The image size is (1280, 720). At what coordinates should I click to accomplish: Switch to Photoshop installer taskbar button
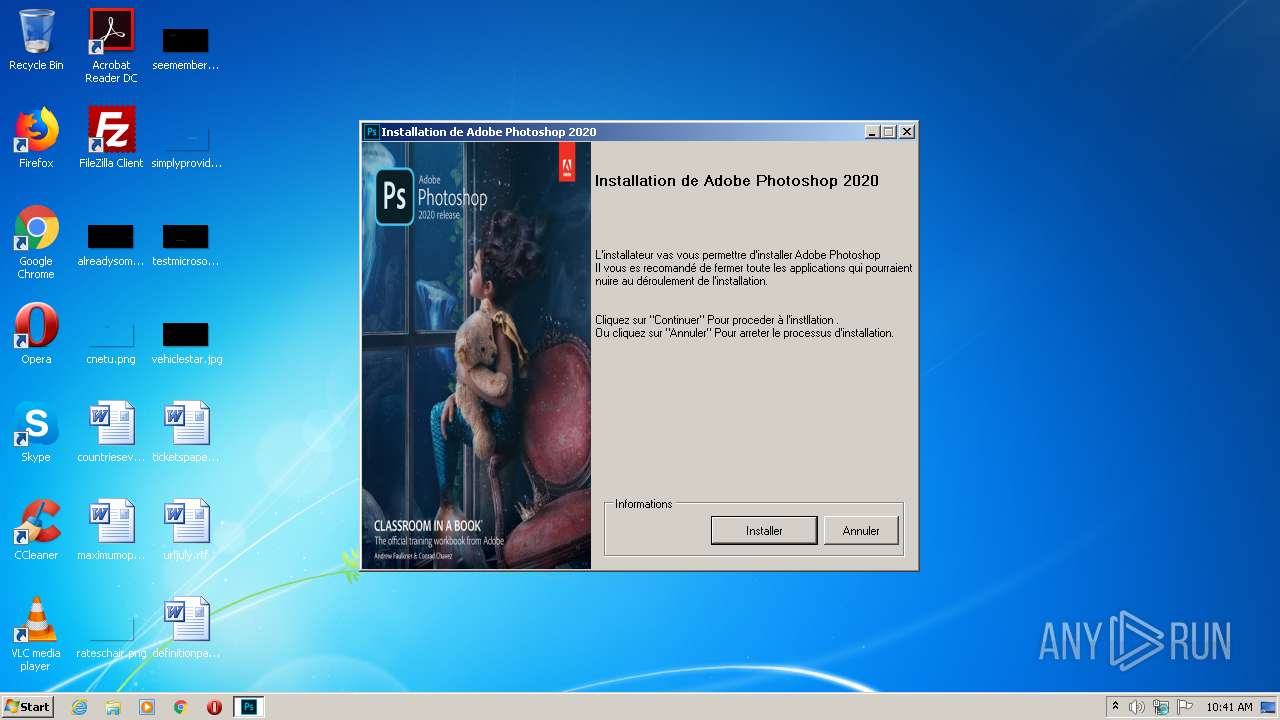click(x=249, y=707)
